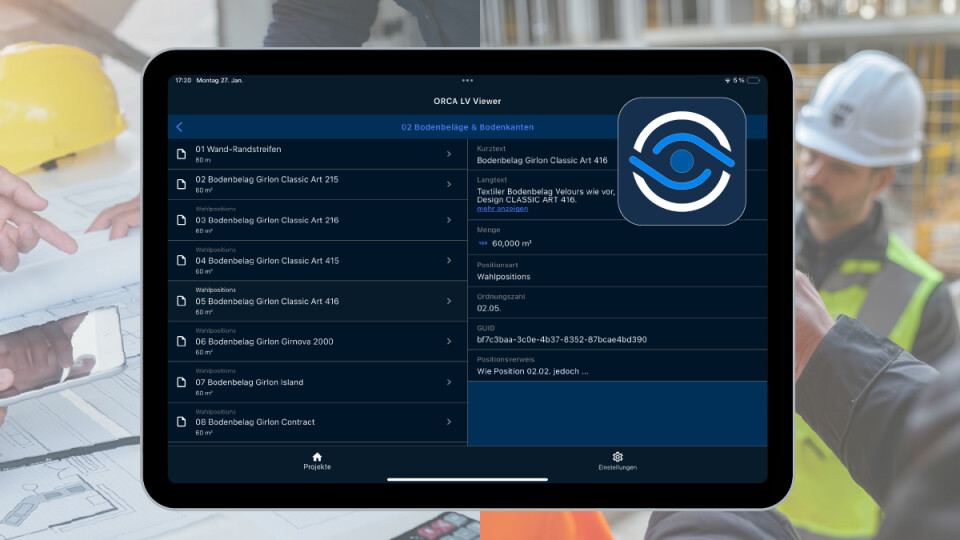Click the Positionsart value Wahlpositions
960x540 pixels.
pyautogui.click(x=503, y=277)
